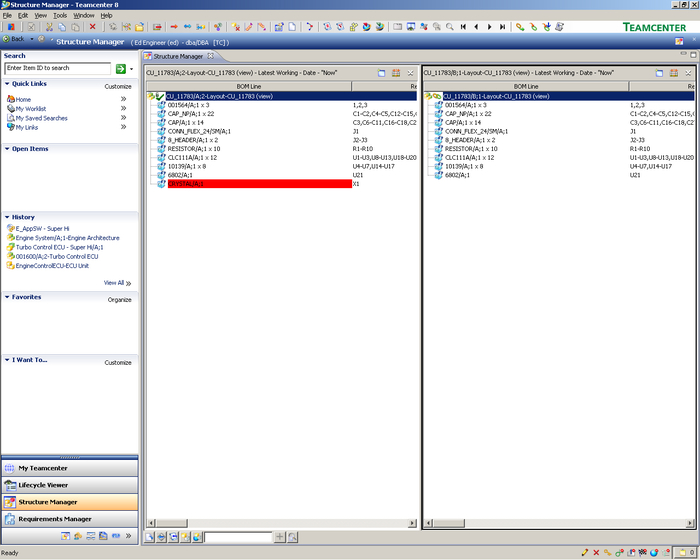Click the pencil edit toolbar icon

click(249, 27)
